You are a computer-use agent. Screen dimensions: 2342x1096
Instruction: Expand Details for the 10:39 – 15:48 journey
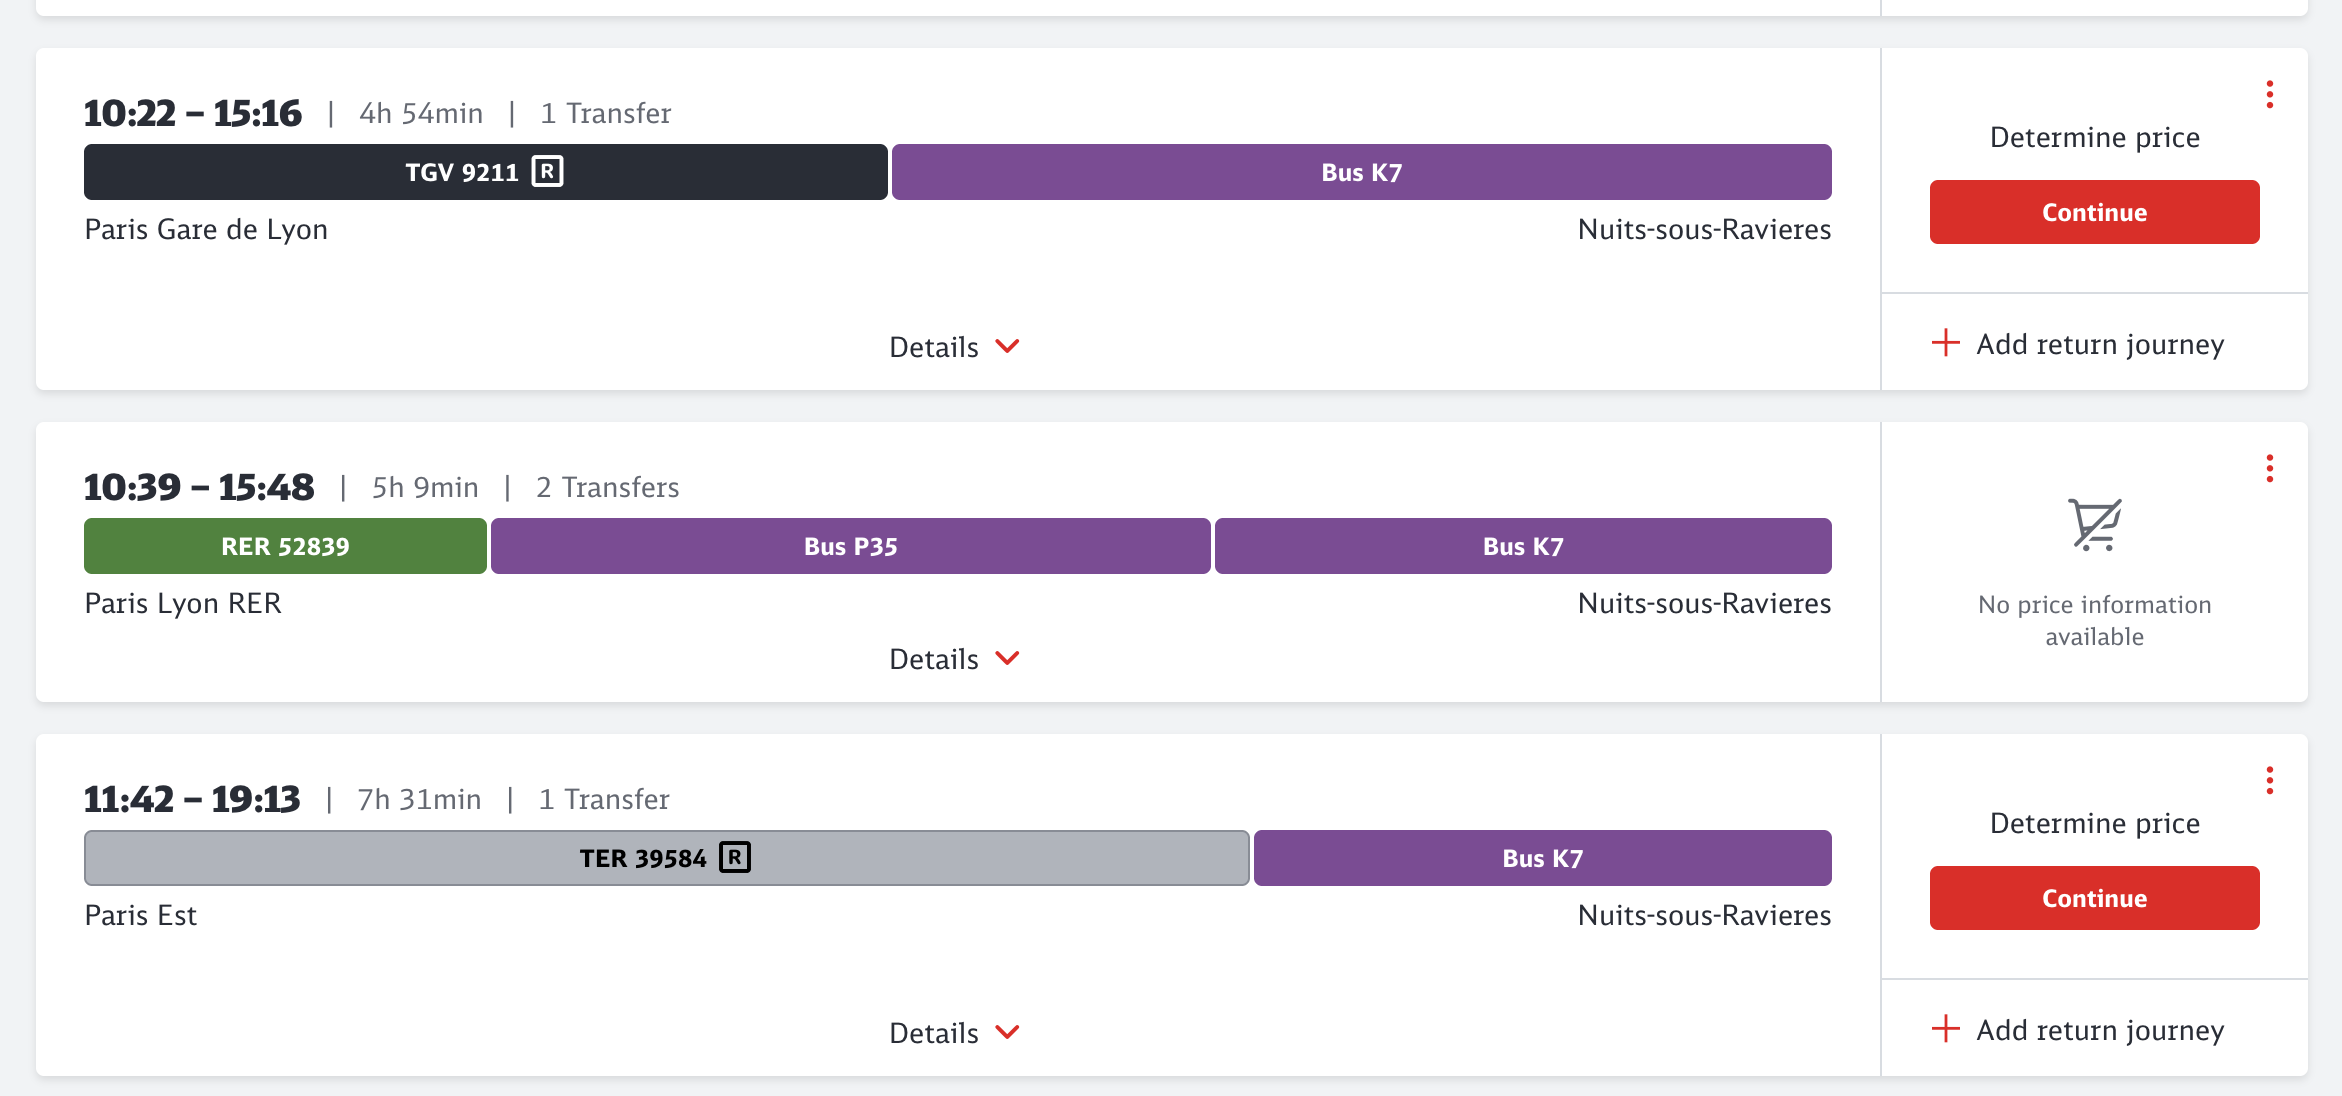(x=953, y=659)
